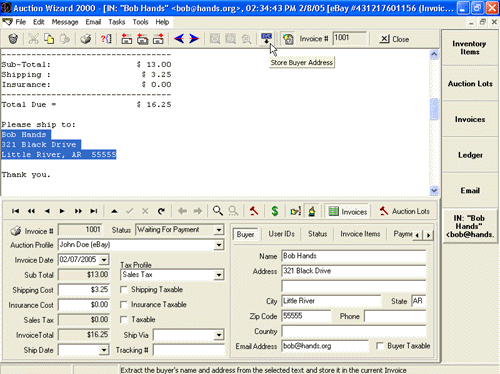Click the reply envelope icon
Image resolution: width=500 pixels, height=374 pixels.
tap(126, 39)
